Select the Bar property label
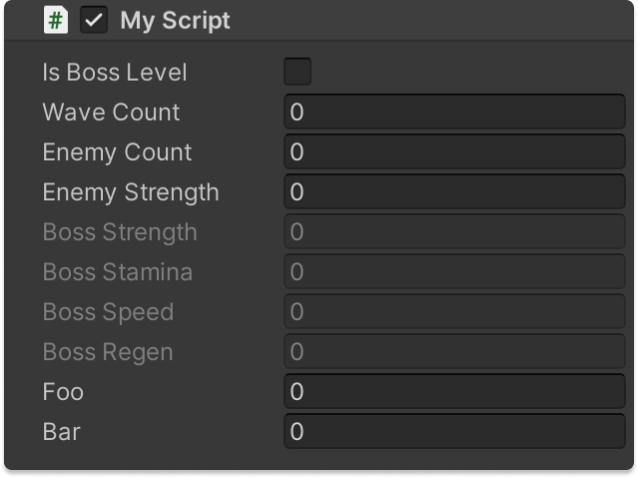 coord(61,432)
